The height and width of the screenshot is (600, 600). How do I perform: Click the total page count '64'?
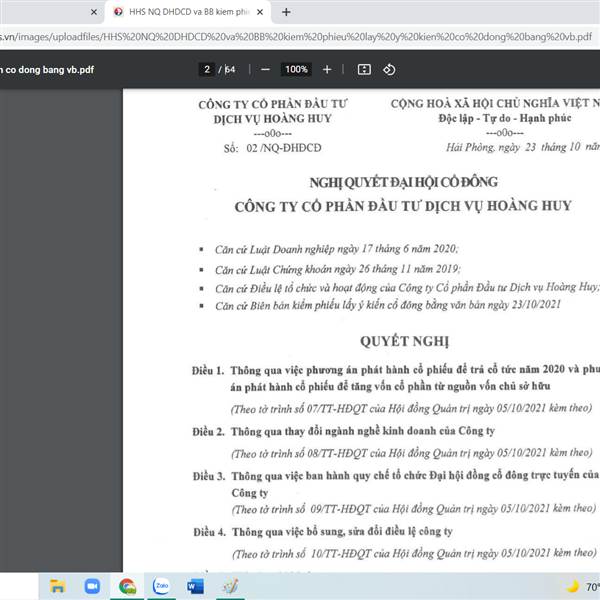point(230,70)
